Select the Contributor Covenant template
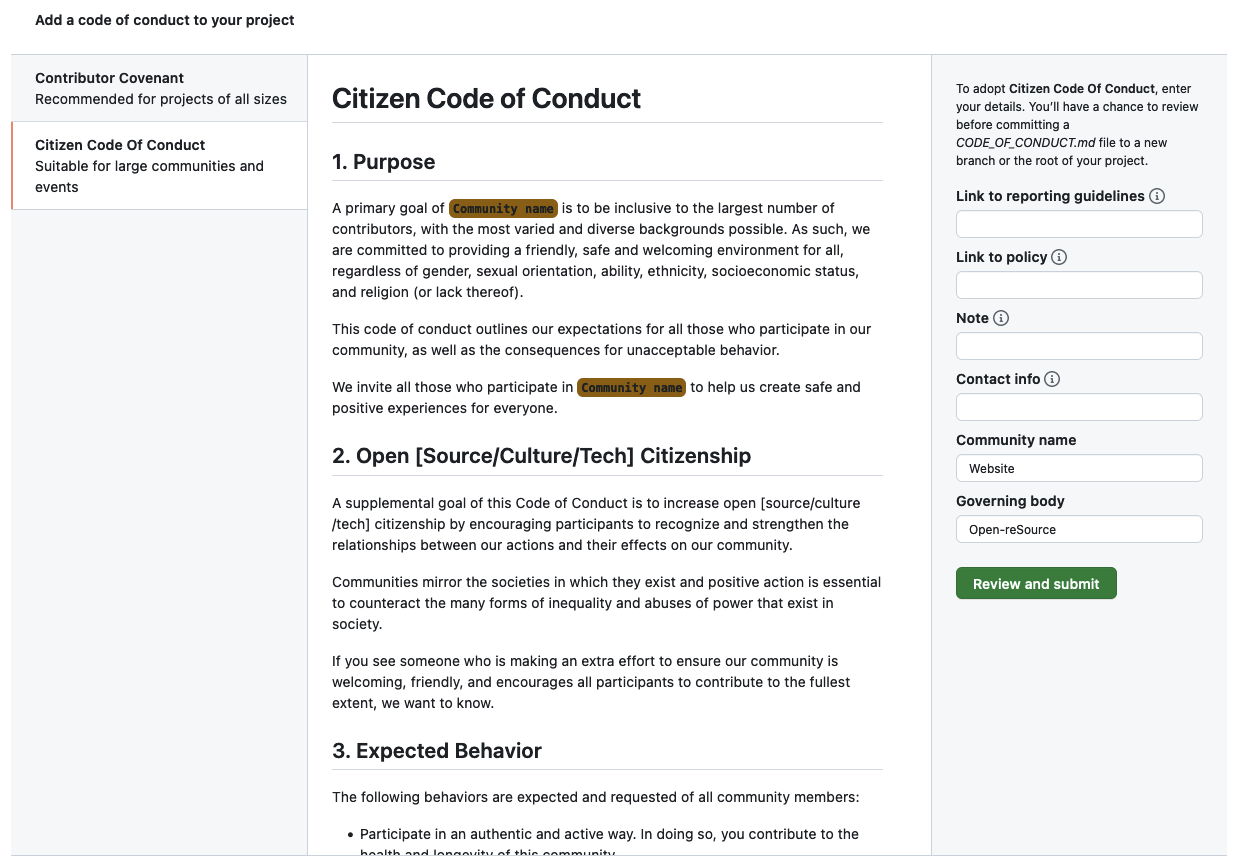Screen dimensions: 1236x863 (x=159, y=88)
